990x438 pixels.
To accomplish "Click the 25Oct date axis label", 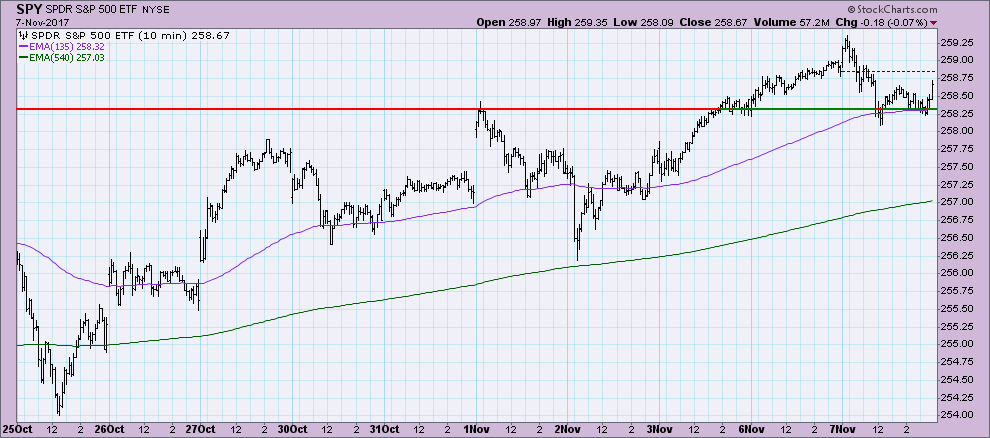I will (x=16, y=429).
